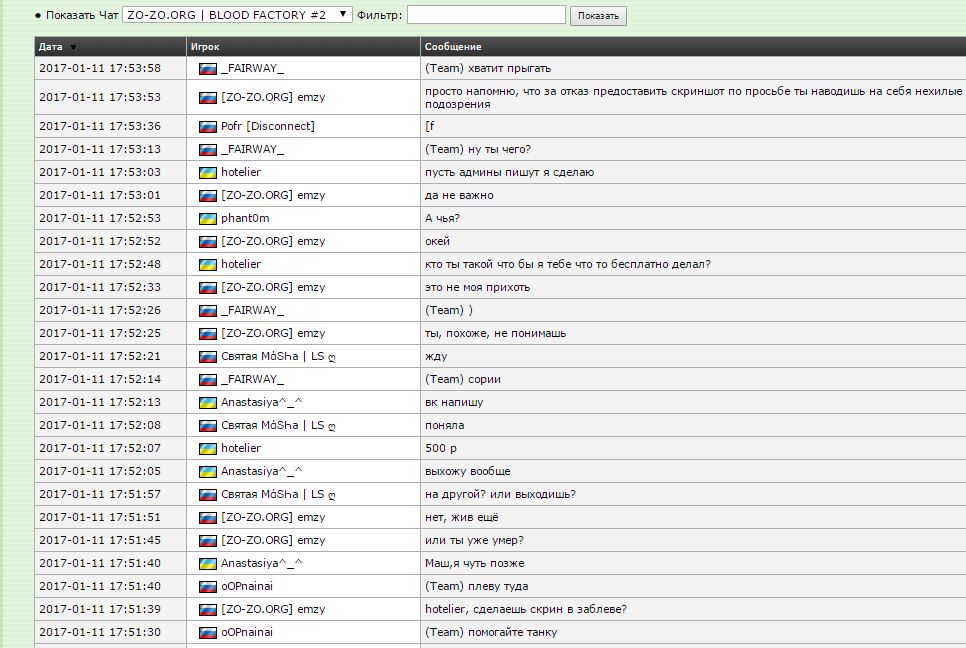Sort by the Игрок column header
The image size is (966, 648).
(x=204, y=47)
